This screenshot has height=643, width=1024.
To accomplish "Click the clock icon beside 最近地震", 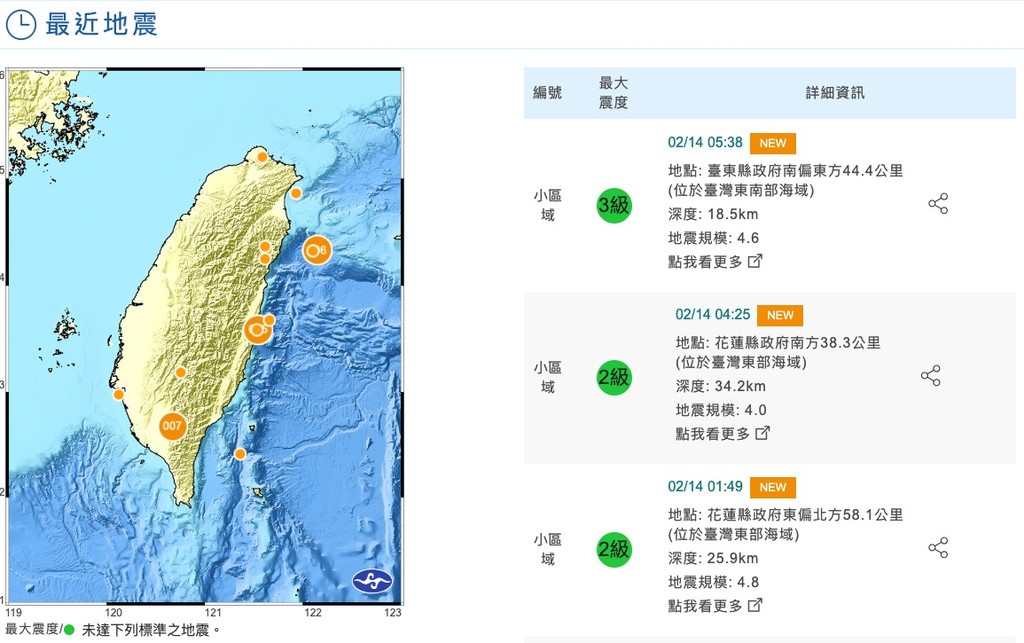I will [22, 25].
